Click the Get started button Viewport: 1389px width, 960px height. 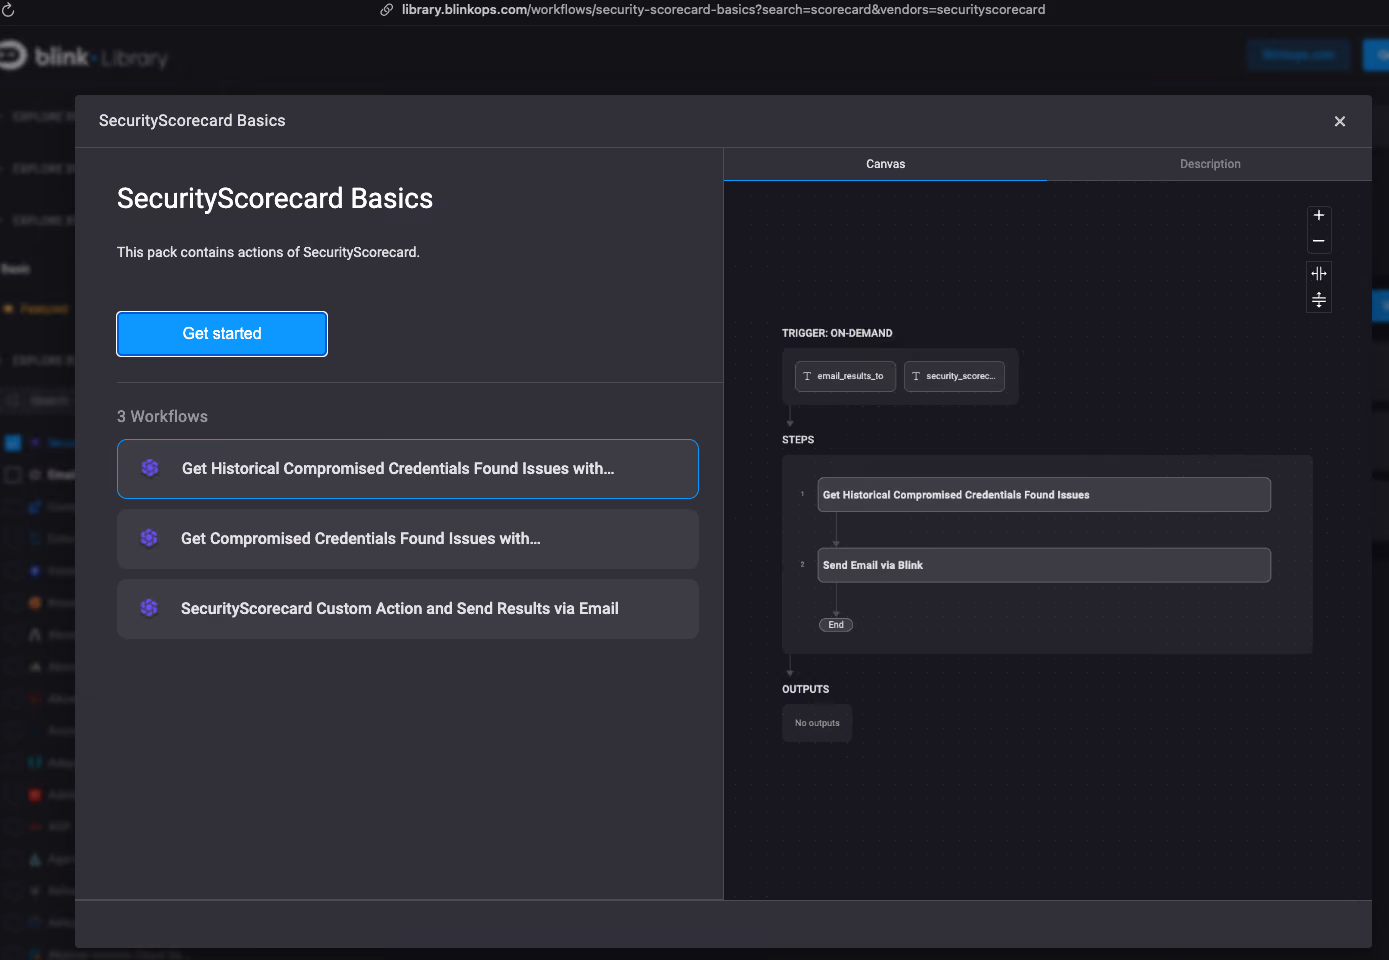click(222, 334)
